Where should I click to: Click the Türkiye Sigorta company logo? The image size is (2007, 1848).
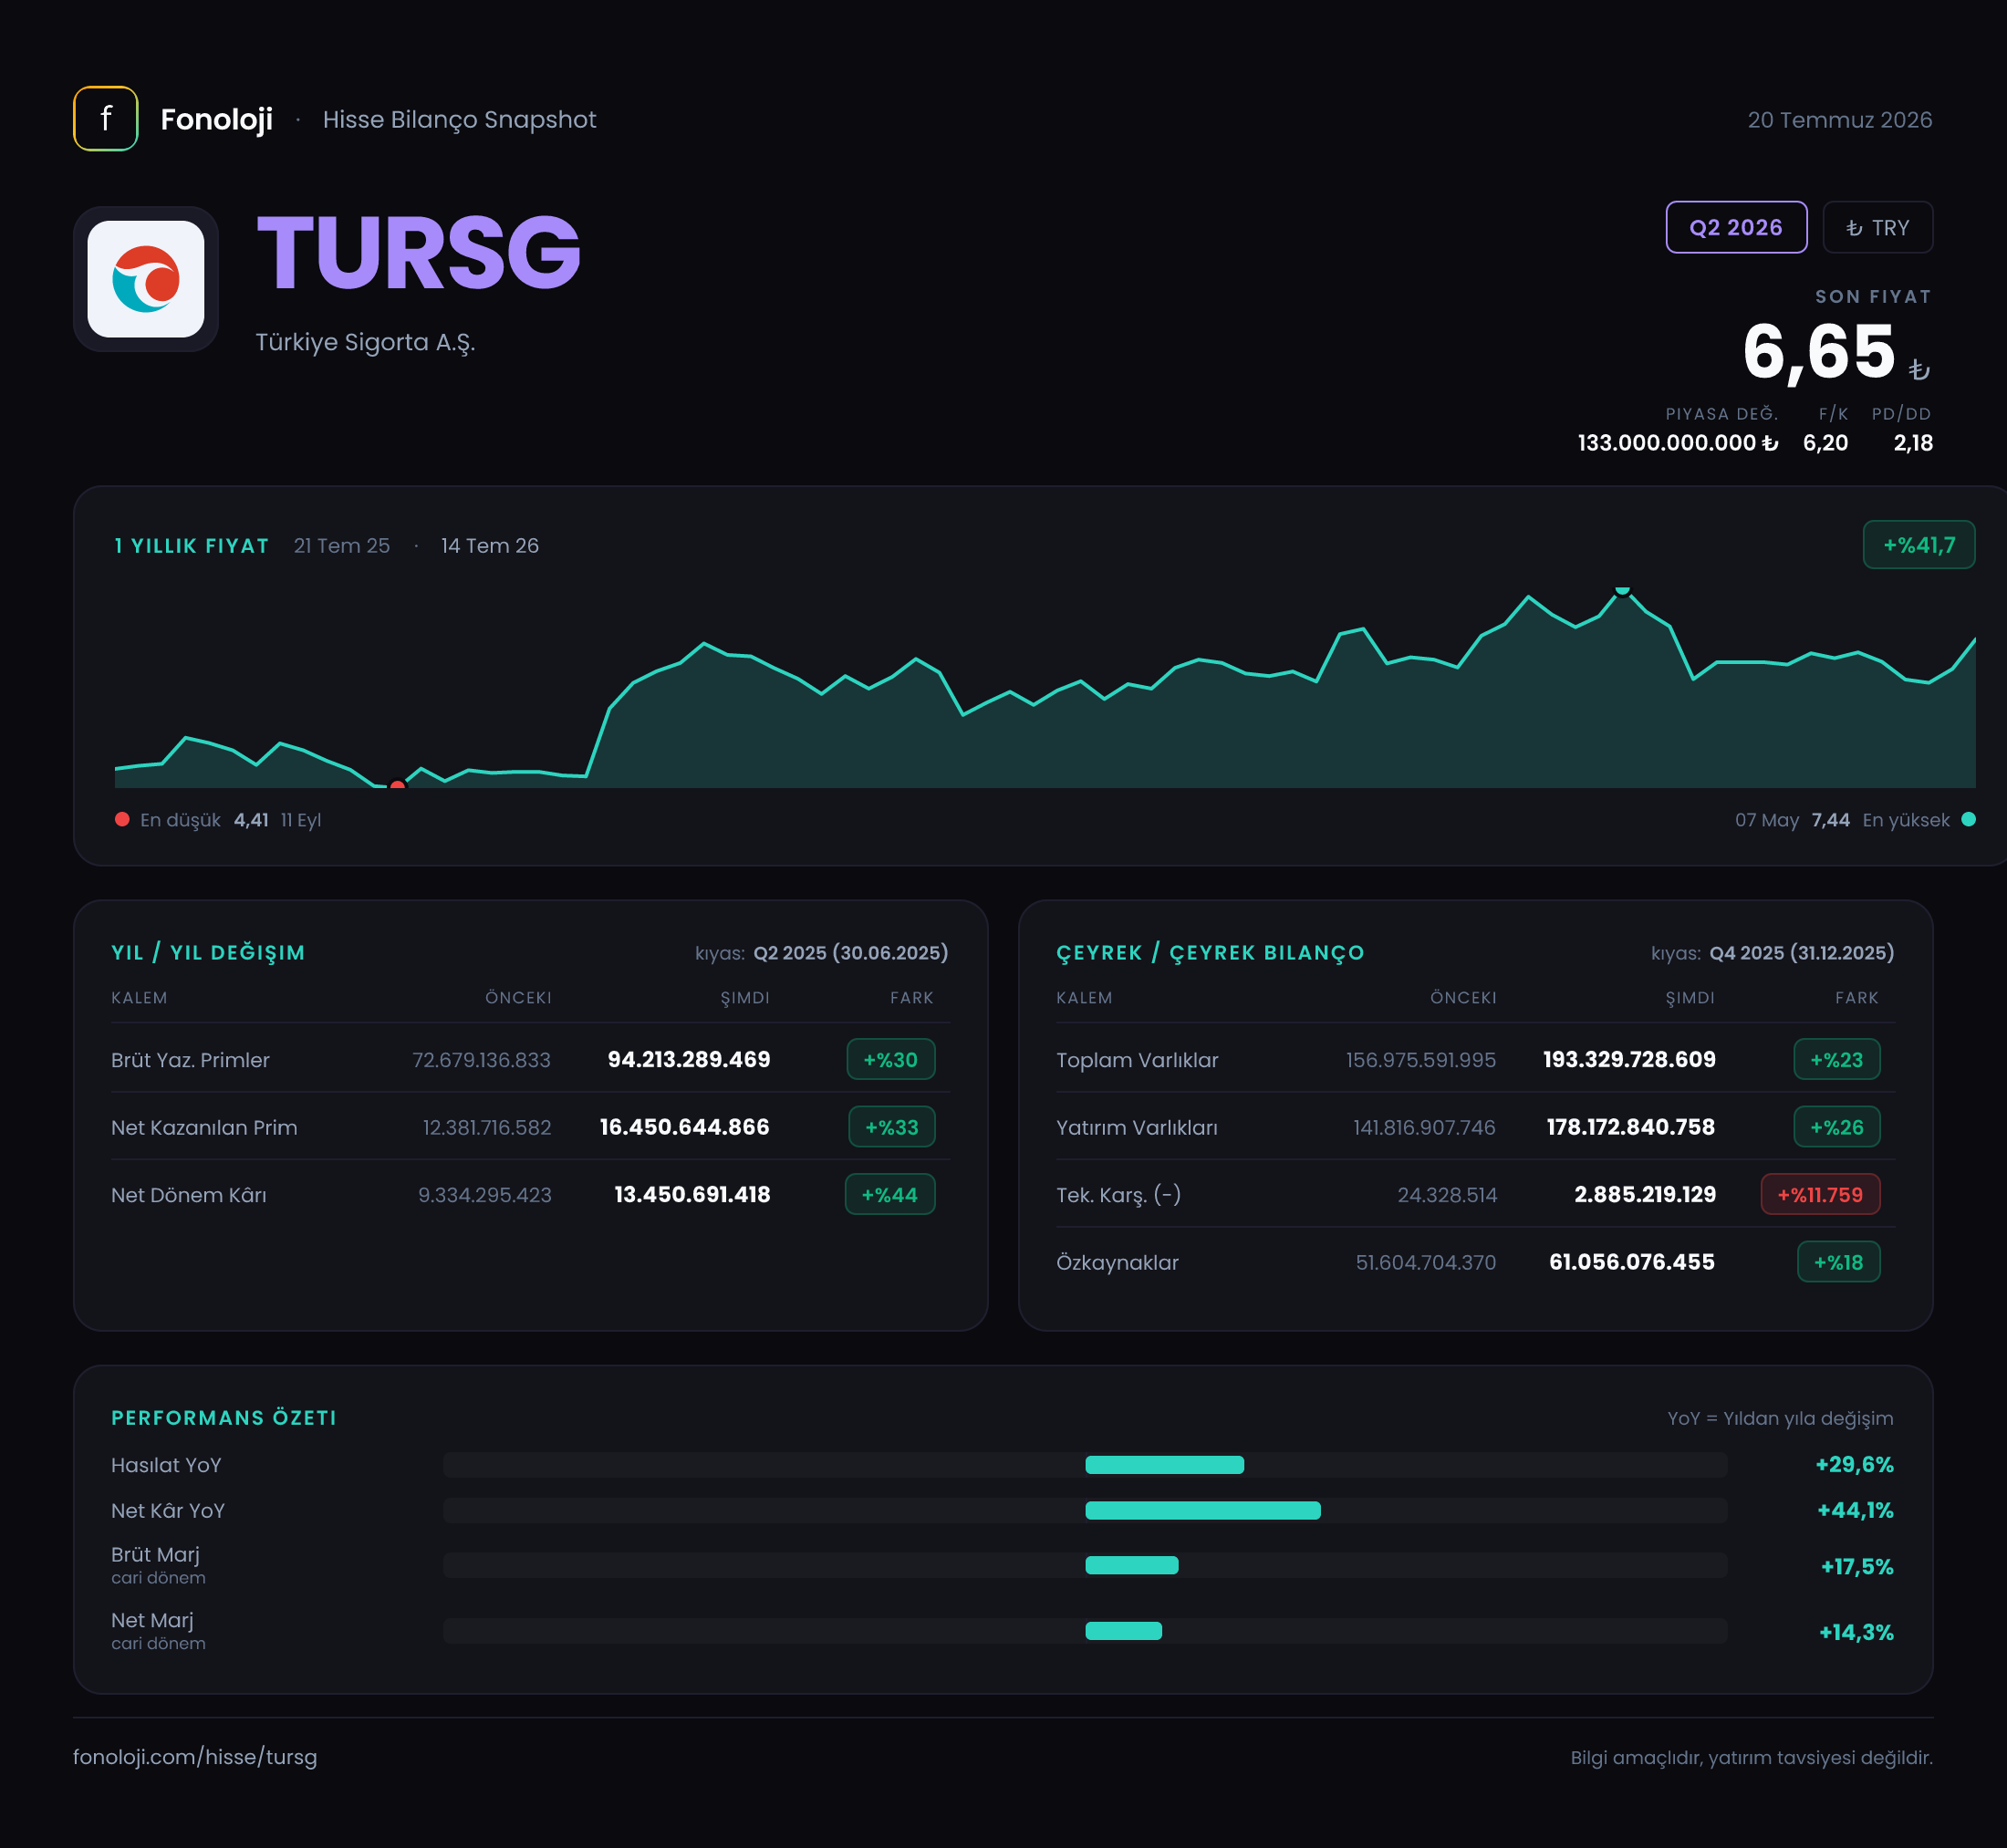[146, 279]
